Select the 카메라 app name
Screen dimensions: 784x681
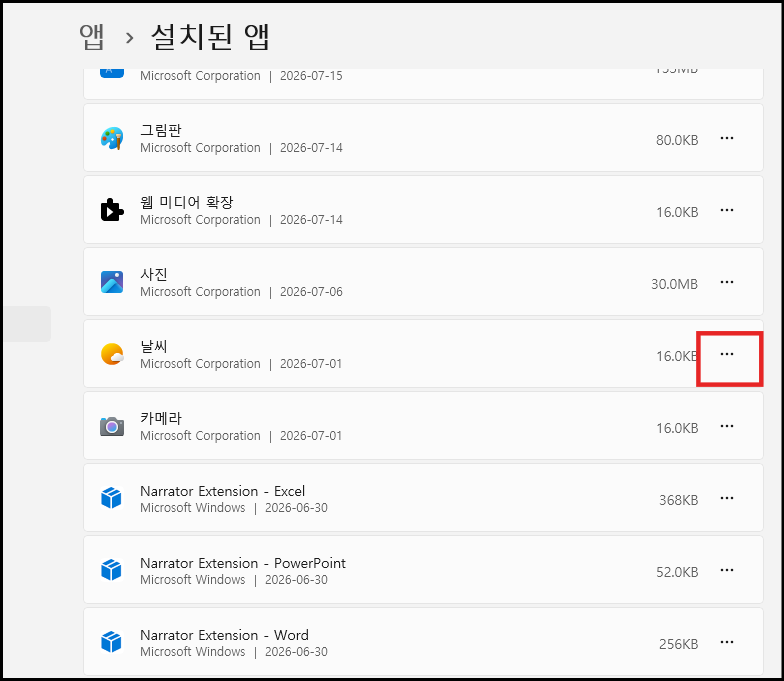160,418
